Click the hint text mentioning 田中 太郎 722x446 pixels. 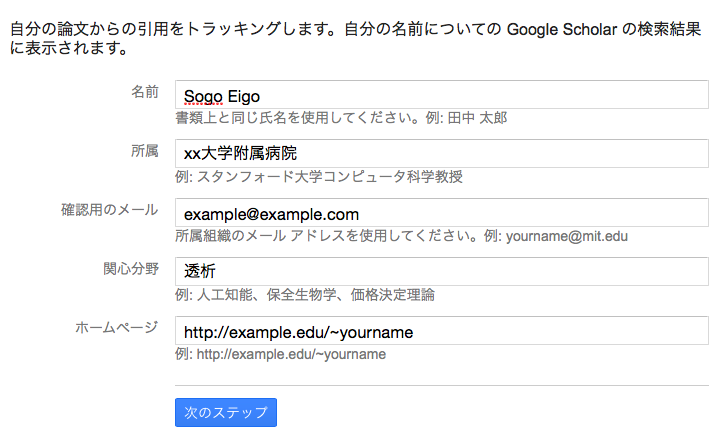341,119
